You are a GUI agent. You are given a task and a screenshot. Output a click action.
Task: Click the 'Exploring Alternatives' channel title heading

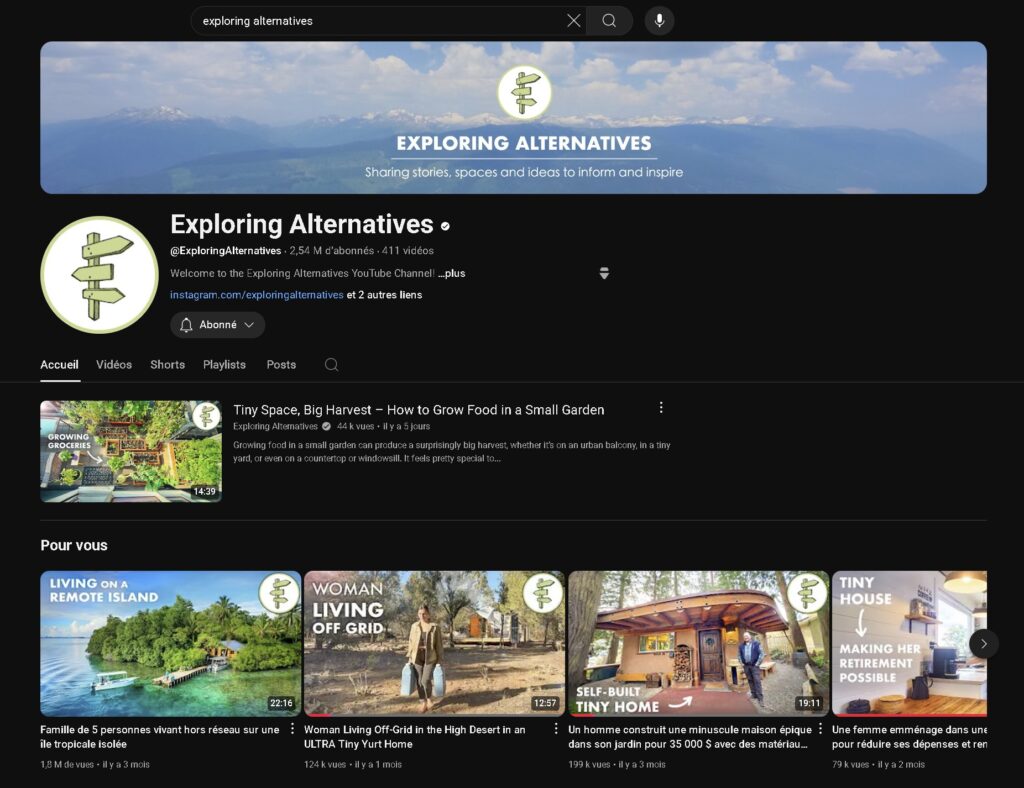coord(302,224)
